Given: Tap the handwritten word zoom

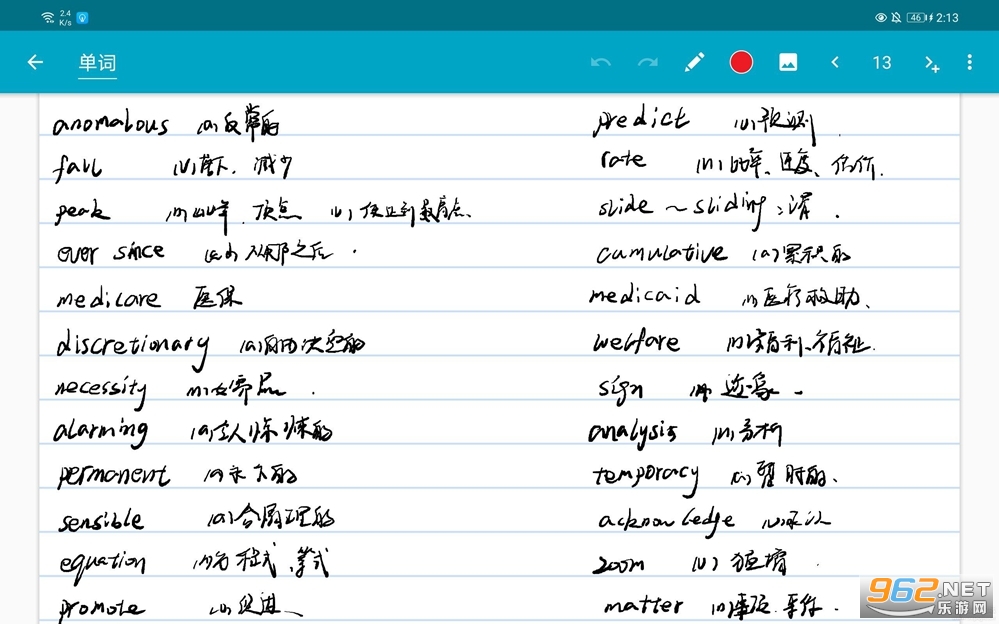Looking at the screenshot, I should click(x=618, y=564).
